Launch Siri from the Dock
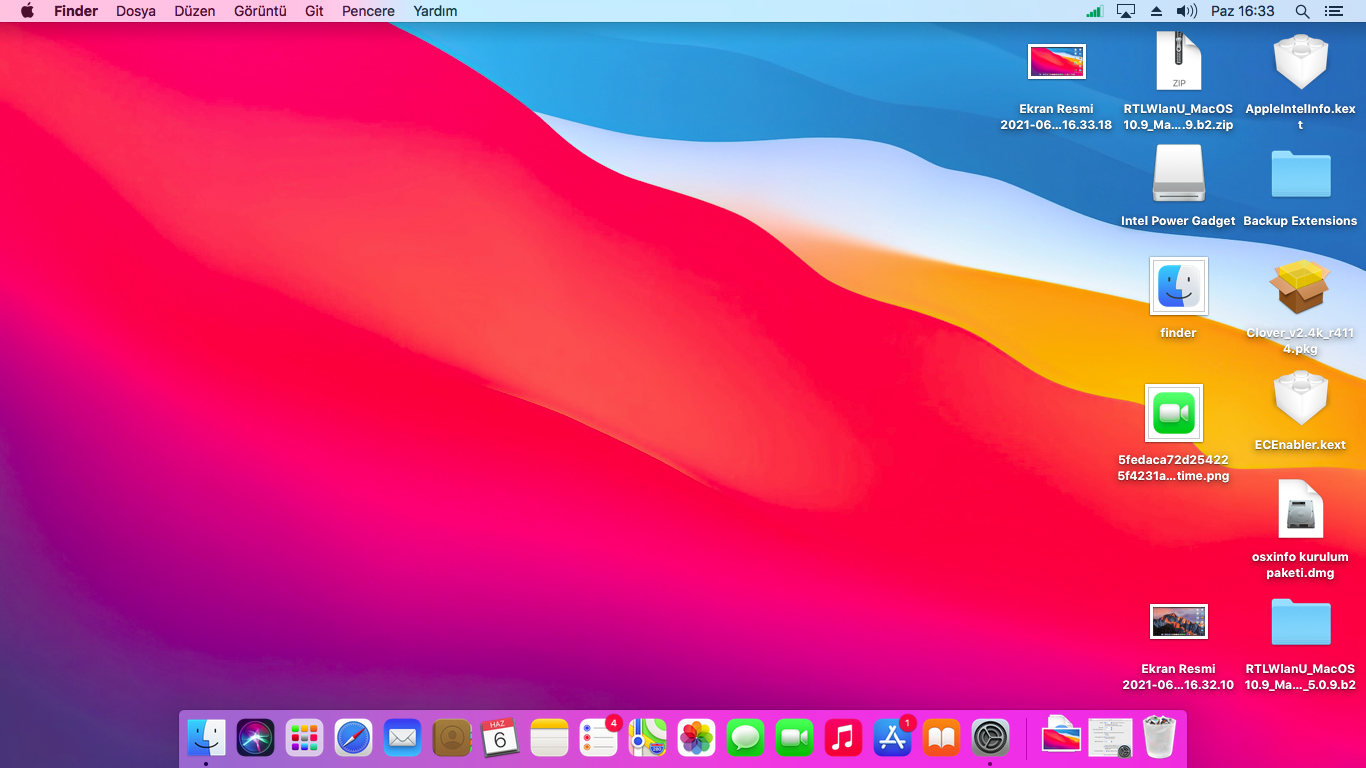The height and width of the screenshot is (768, 1366). [x=255, y=738]
